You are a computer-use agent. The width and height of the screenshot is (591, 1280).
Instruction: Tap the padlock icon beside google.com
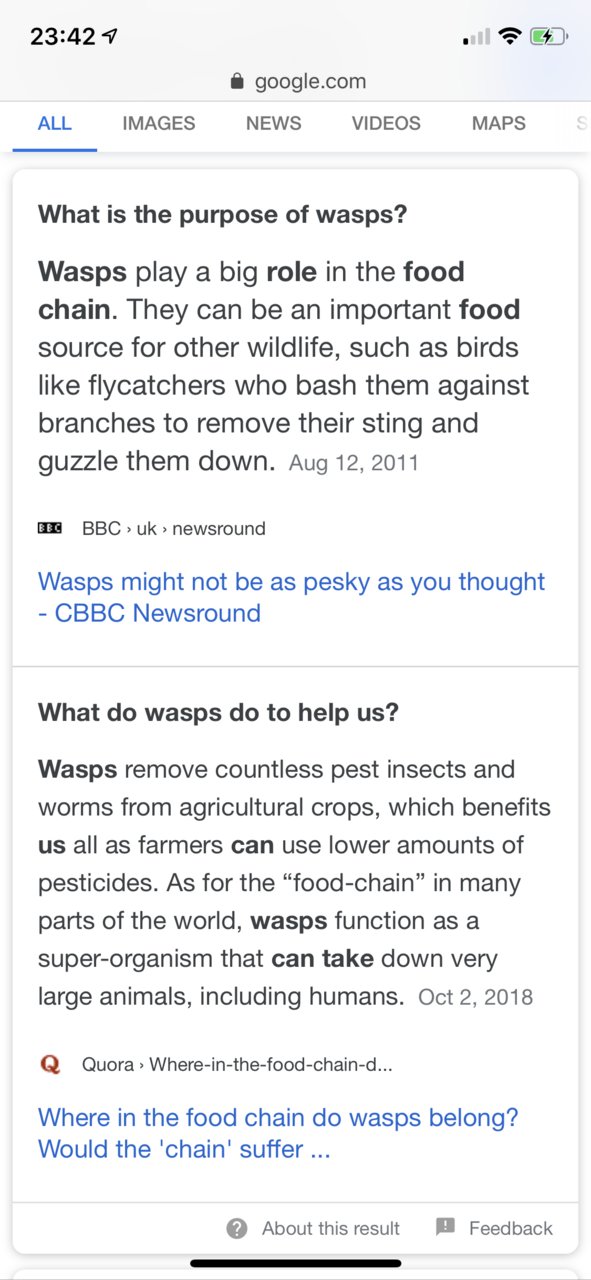pos(237,82)
